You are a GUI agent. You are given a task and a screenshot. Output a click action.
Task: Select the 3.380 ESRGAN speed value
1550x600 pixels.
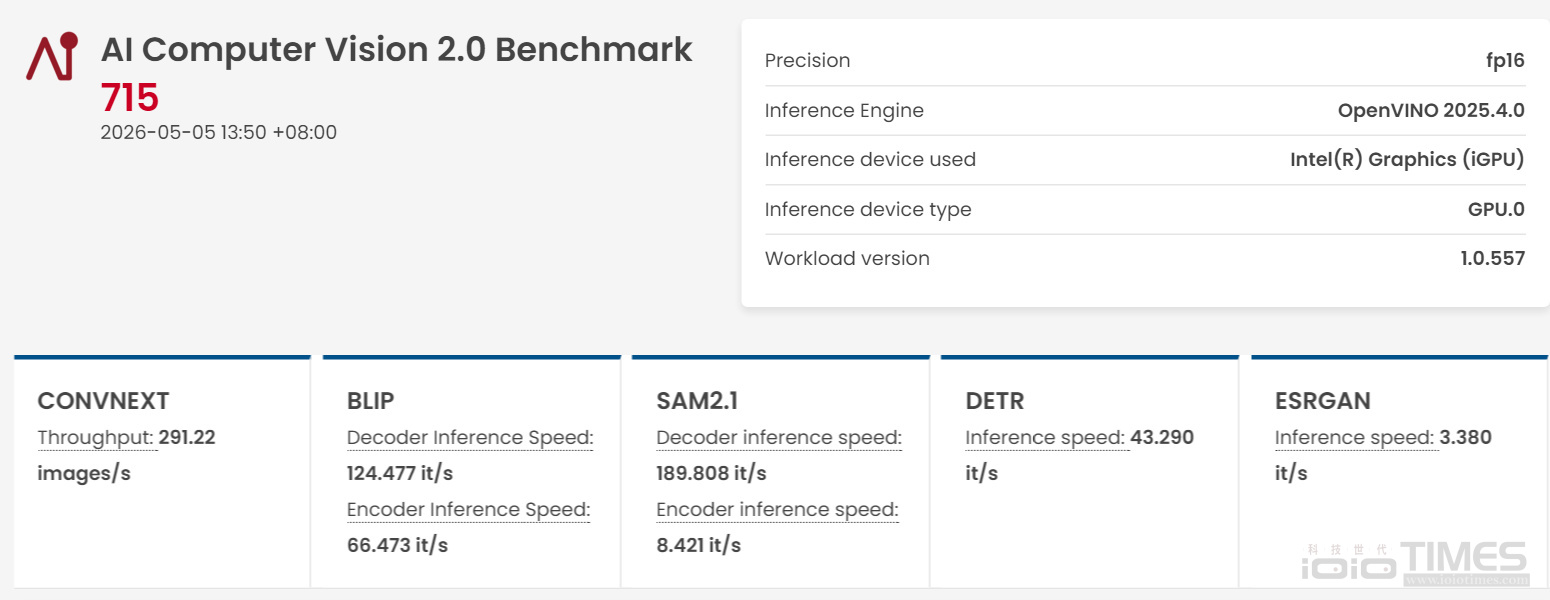pyautogui.click(x=1465, y=438)
